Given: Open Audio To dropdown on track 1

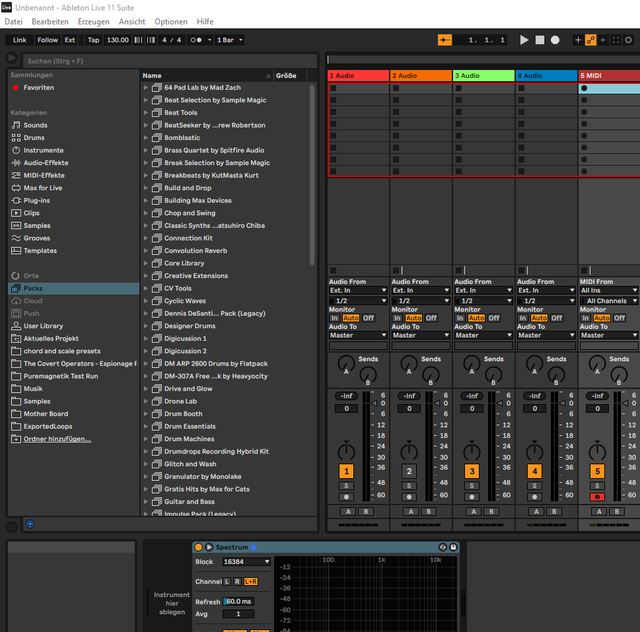Looking at the screenshot, I should [358, 335].
